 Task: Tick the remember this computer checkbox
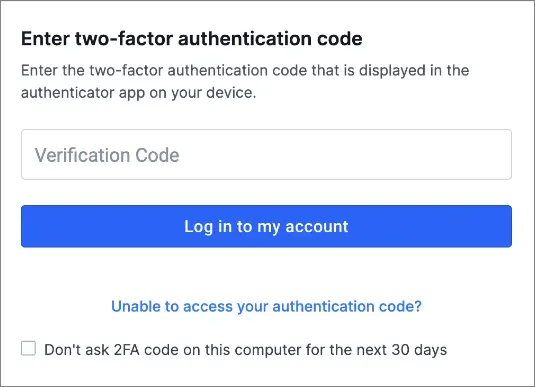click(28, 348)
